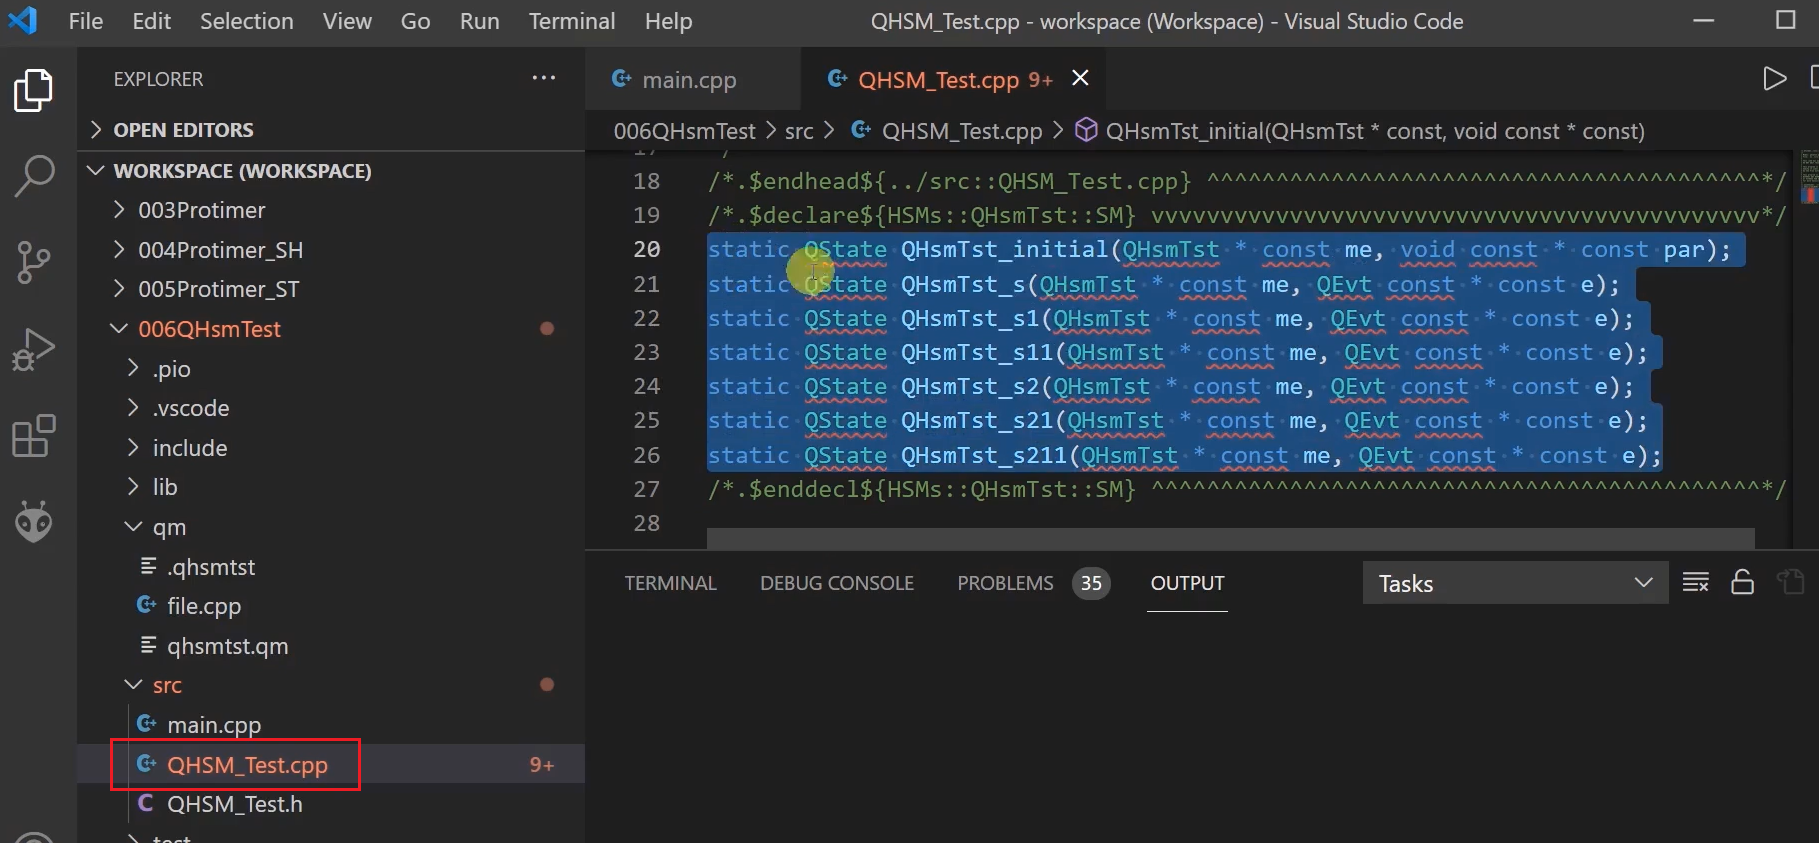Open Explorer more actions ellipsis

[x=543, y=78]
